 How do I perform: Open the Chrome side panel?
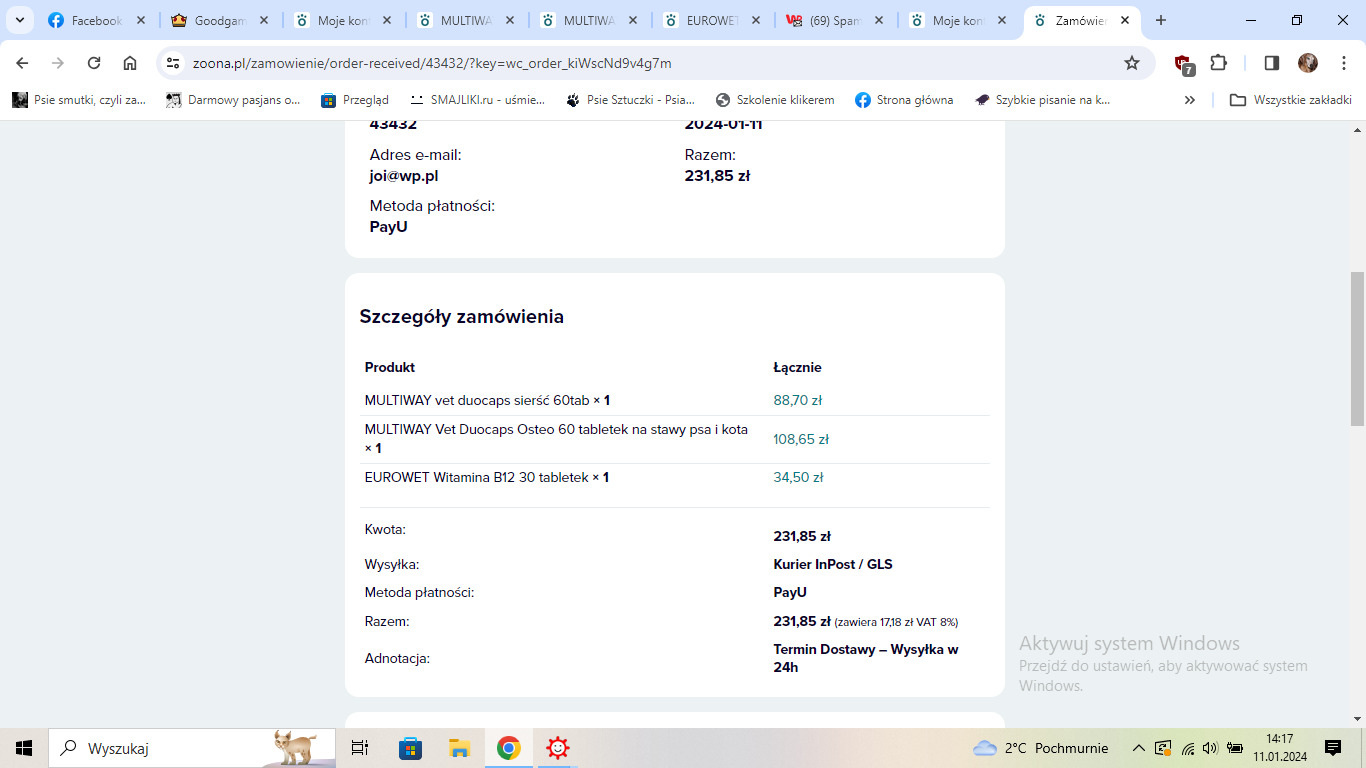1272,63
